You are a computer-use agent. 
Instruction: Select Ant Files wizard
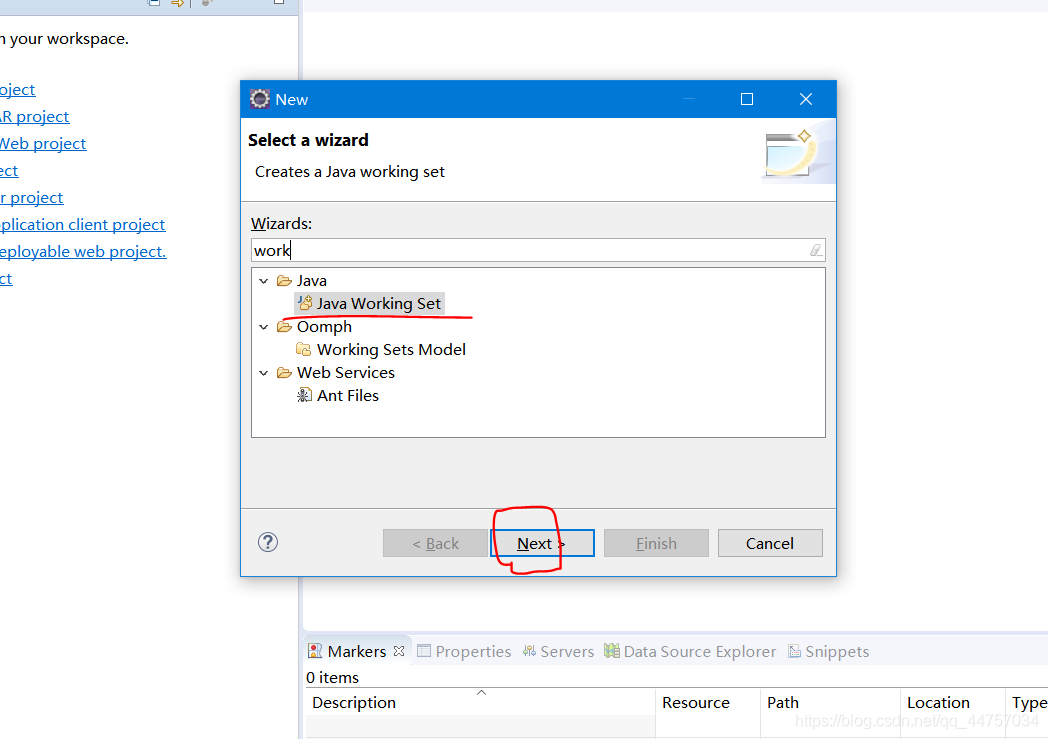click(348, 396)
